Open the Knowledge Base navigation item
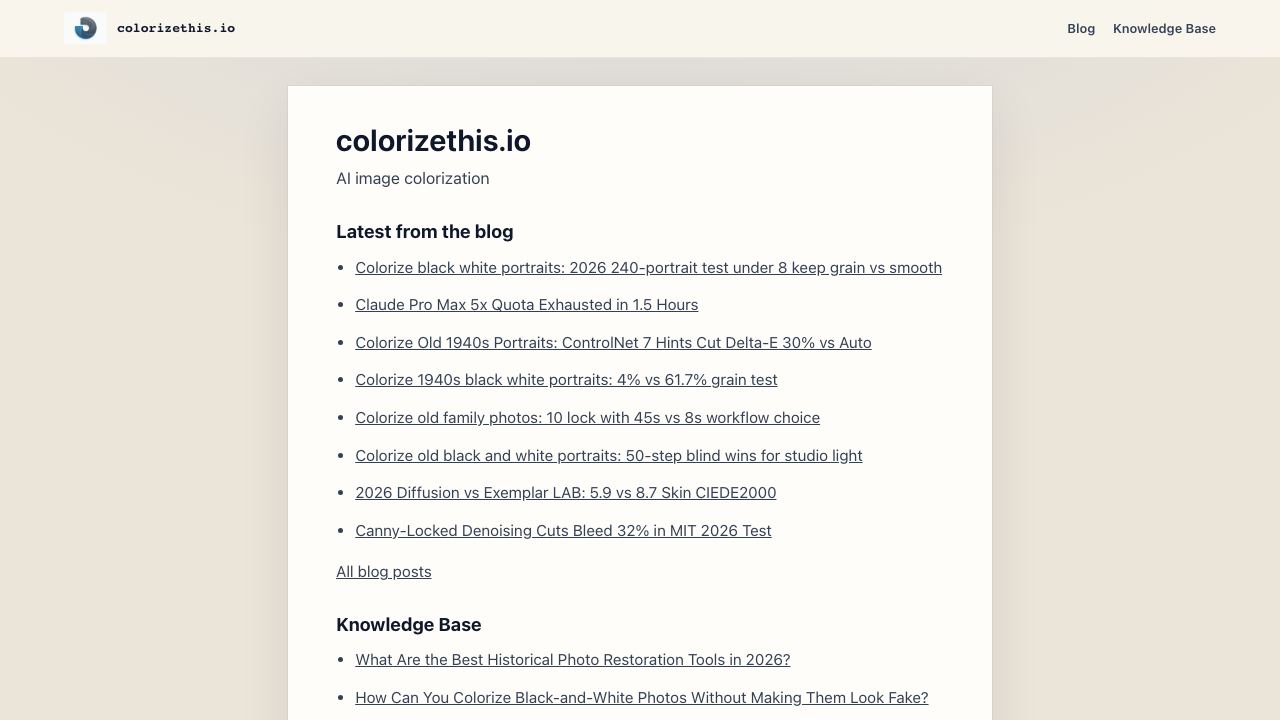 [1164, 28]
